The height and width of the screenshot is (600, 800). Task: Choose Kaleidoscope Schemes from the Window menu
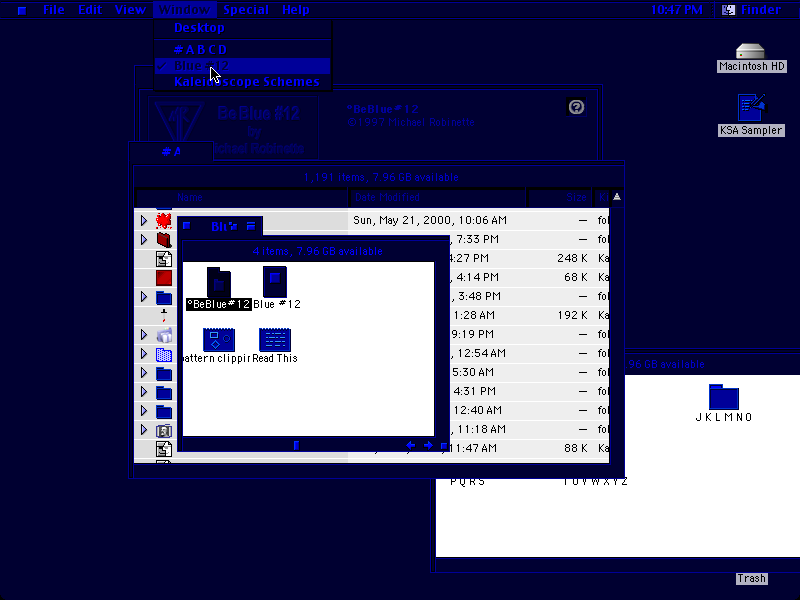pyautogui.click(x=243, y=82)
